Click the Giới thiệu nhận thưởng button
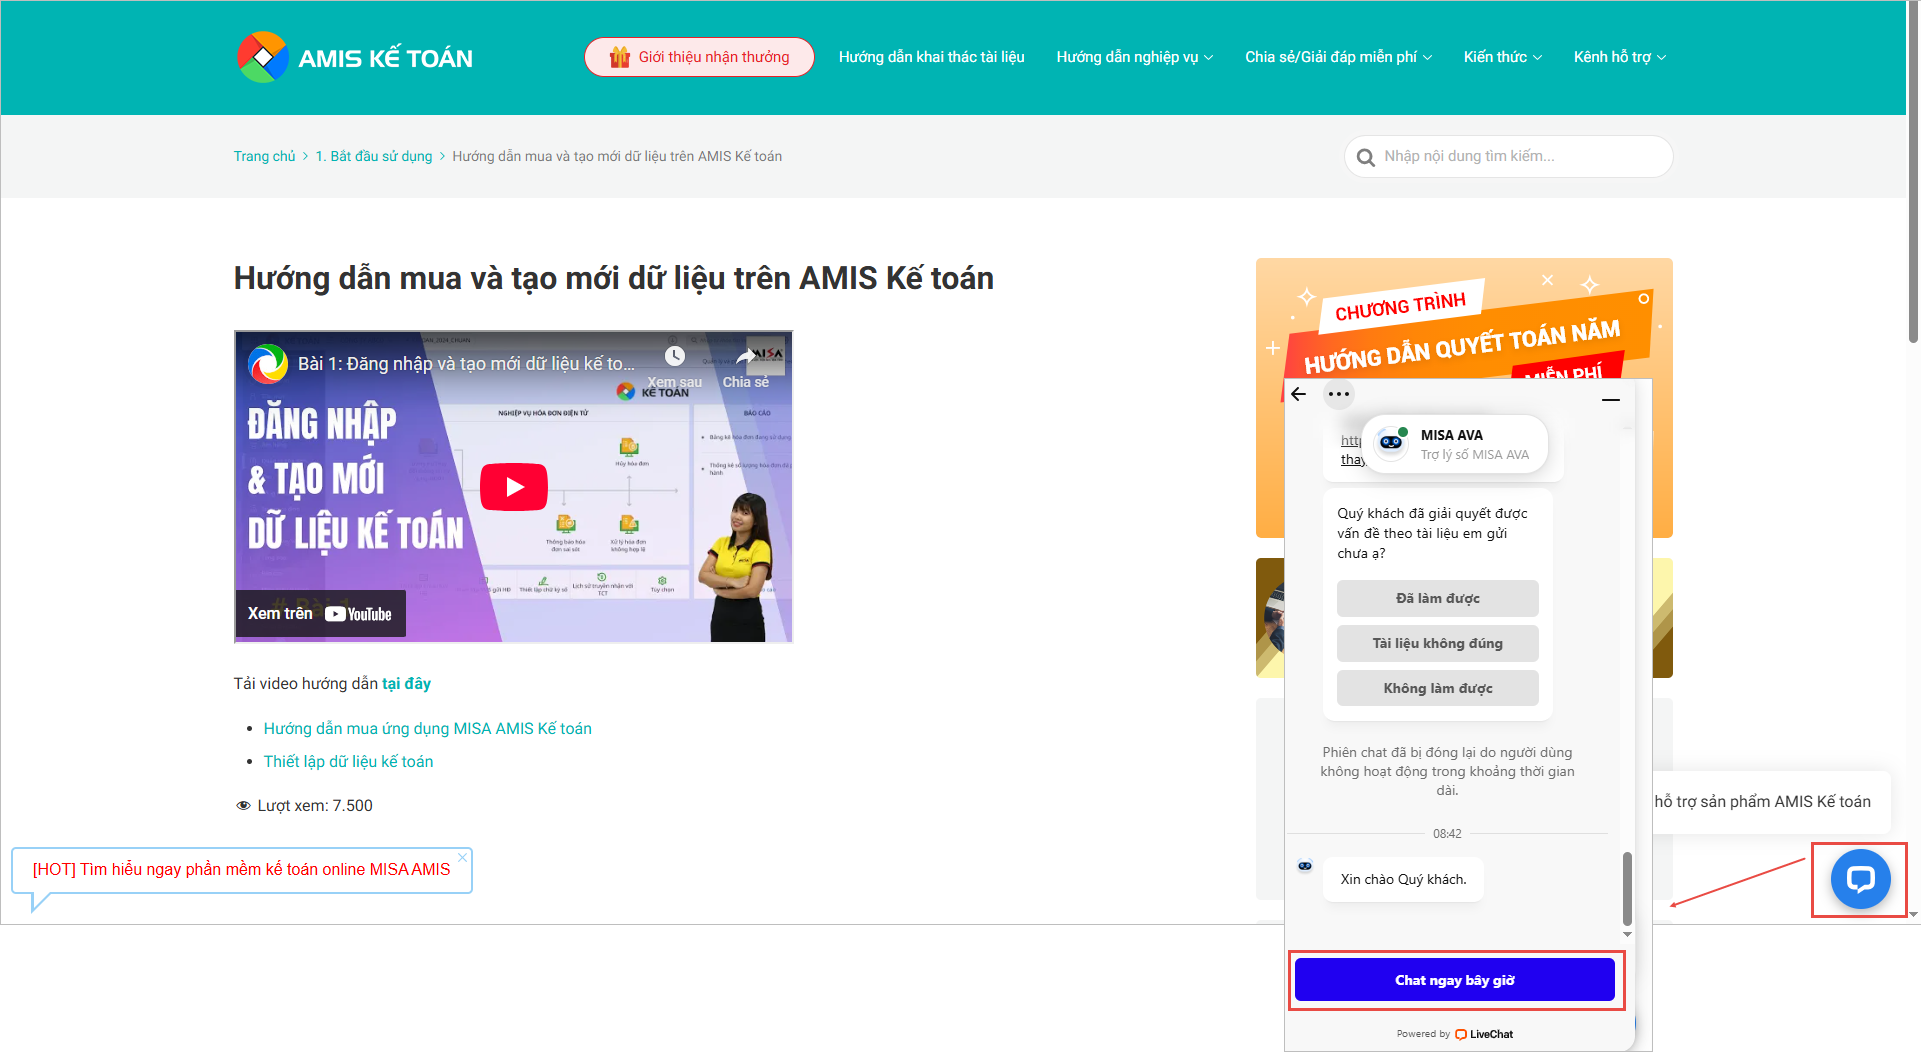This screenshot has height=1056, width=1921. tap(699, 57)
